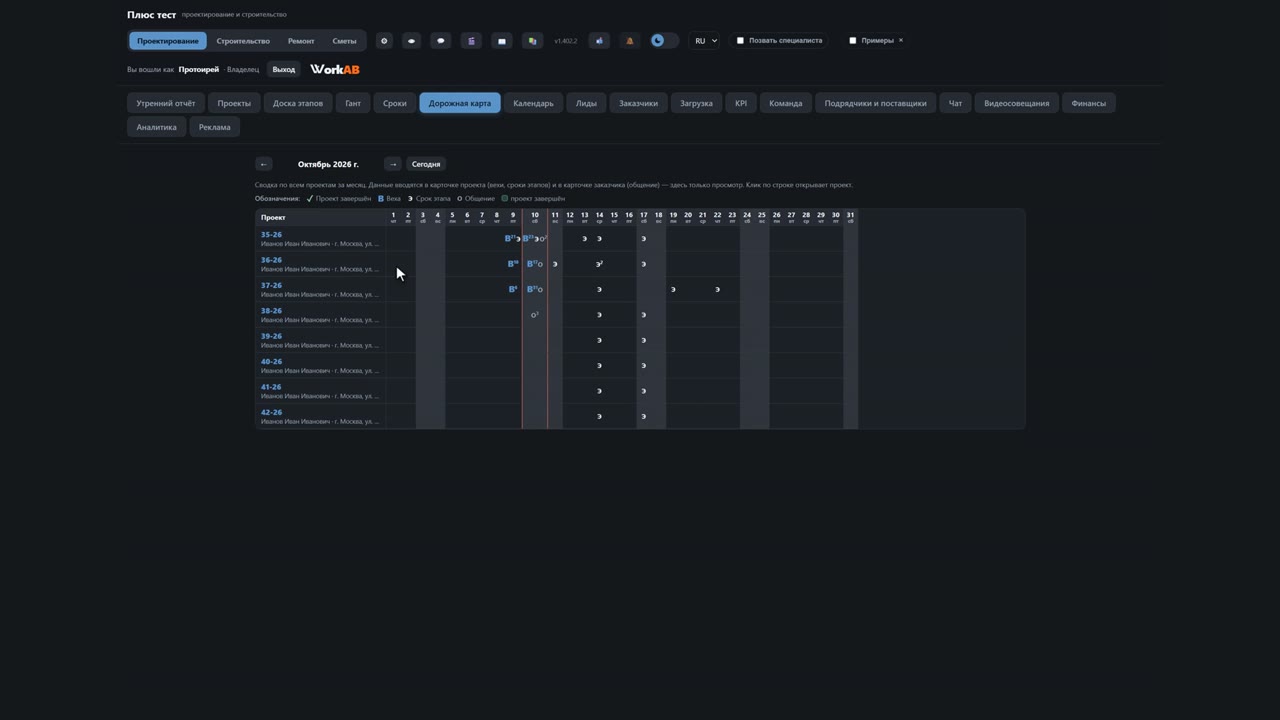Viewport: 1280px width, 720px height.
Task: Check the Позвать специалиста checkbox
Action: coord(740,41)
